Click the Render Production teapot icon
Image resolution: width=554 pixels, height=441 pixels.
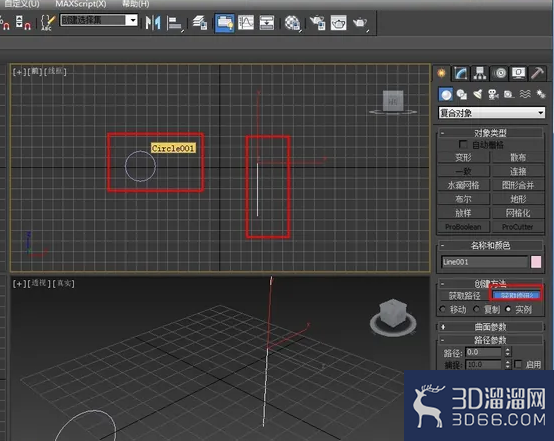(360, 23)
